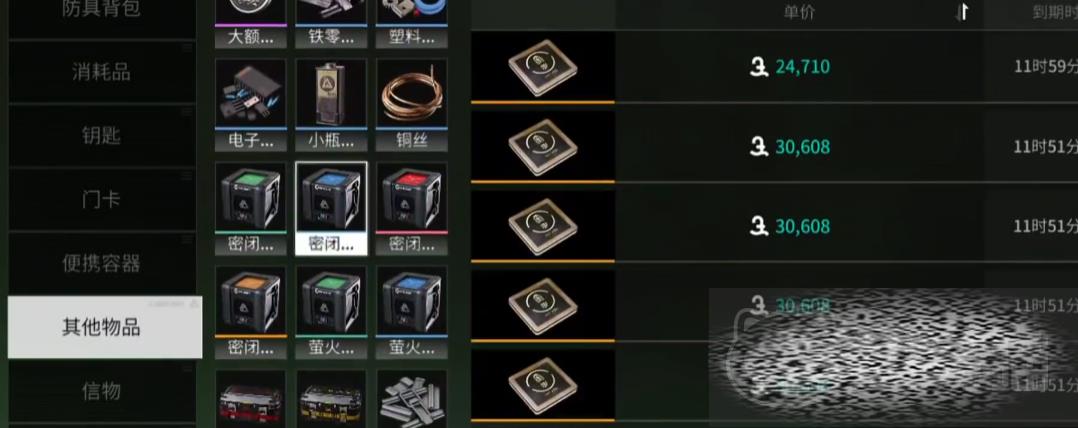Select the blue firefly (萤火) box item
The image size is (1078, 428).
pyautogui.click(x=411, y=313)
